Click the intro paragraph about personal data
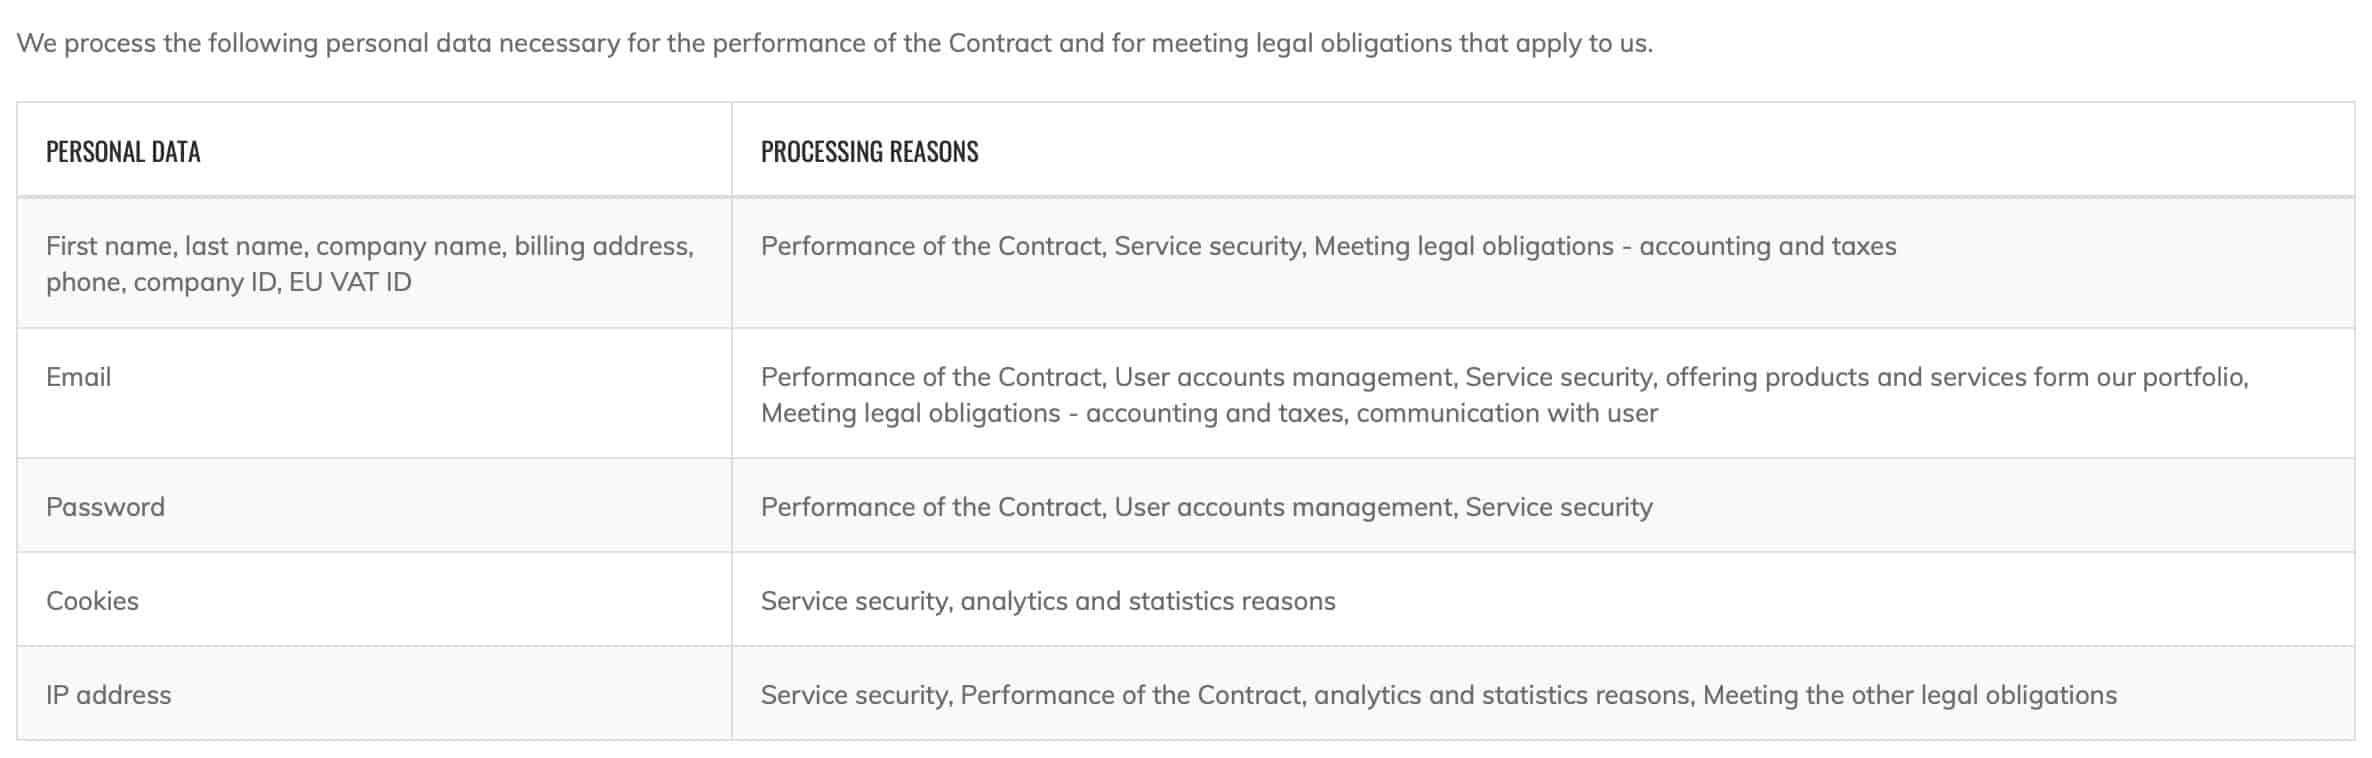Image resolution: width=2372 pixels, height=758 pixels. point(834,43)
